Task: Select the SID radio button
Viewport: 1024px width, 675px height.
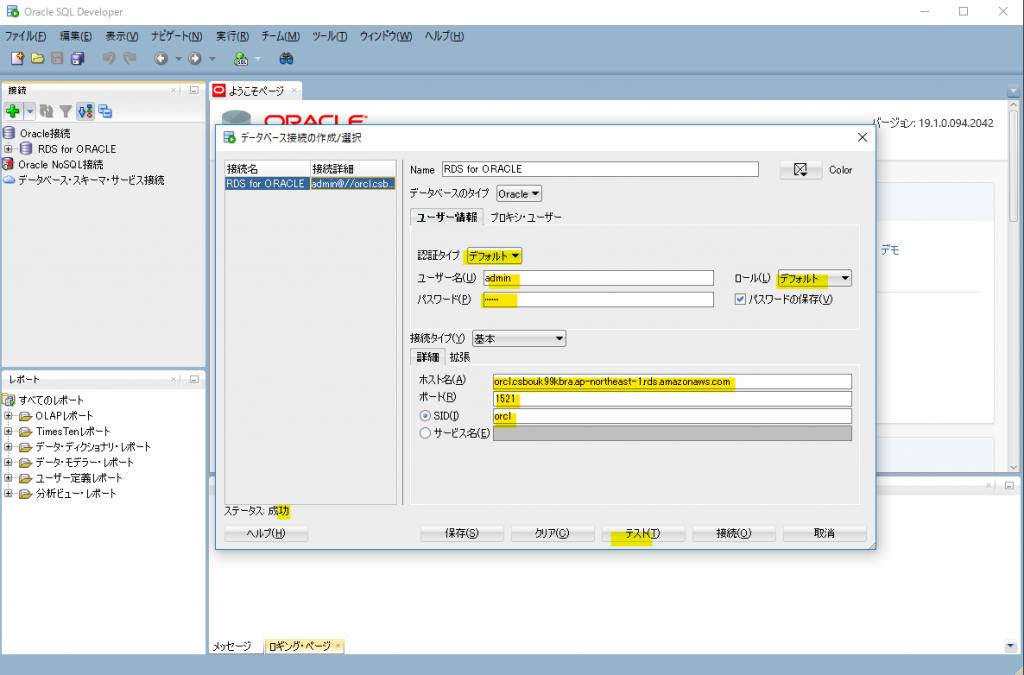Action: 425,416
